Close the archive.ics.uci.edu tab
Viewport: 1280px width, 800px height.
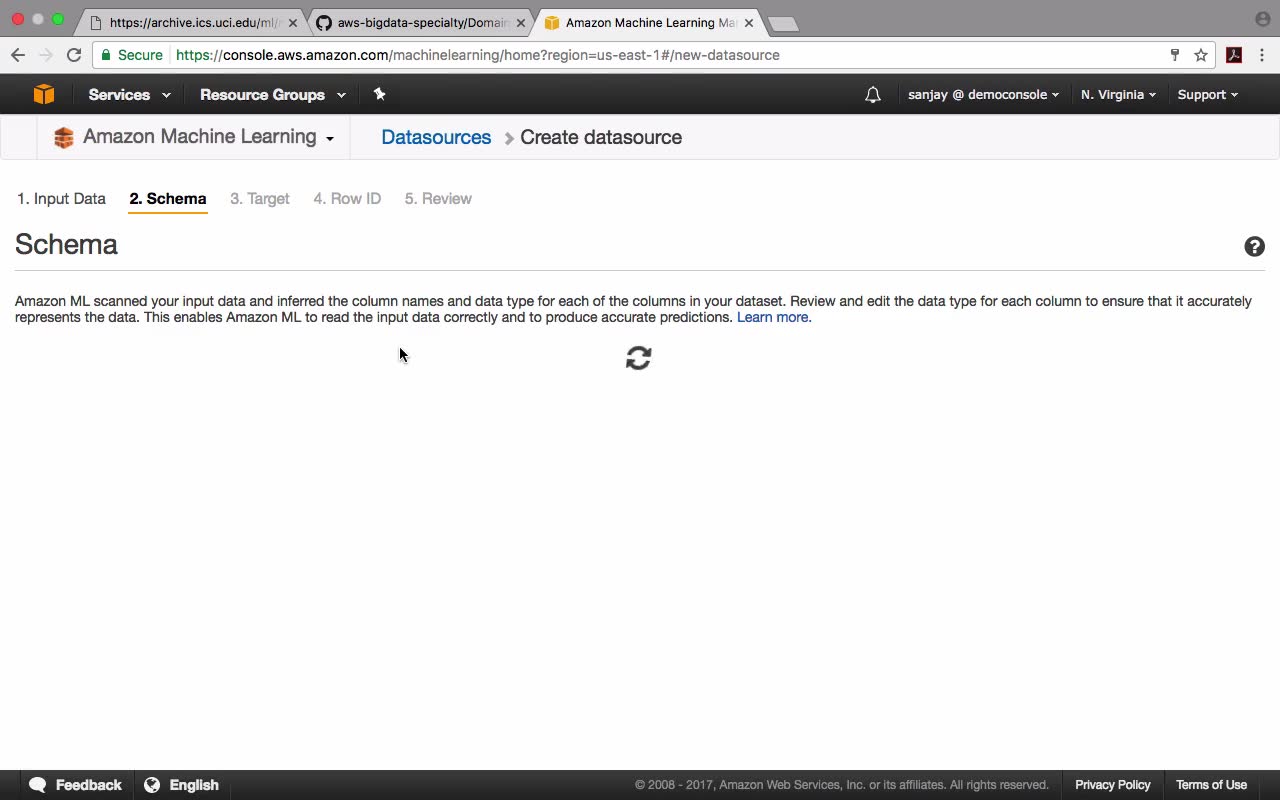[293, 22]
